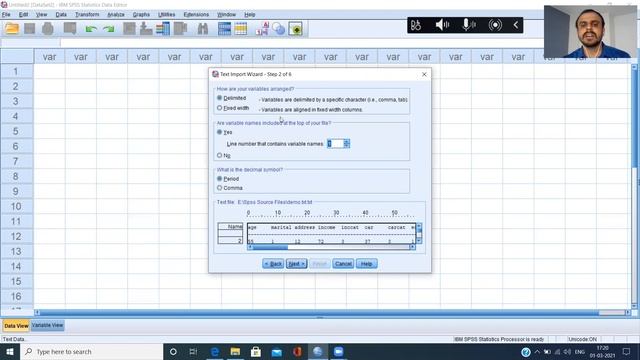
Task: Open the Extensions menu
Action: coord(196,14)
